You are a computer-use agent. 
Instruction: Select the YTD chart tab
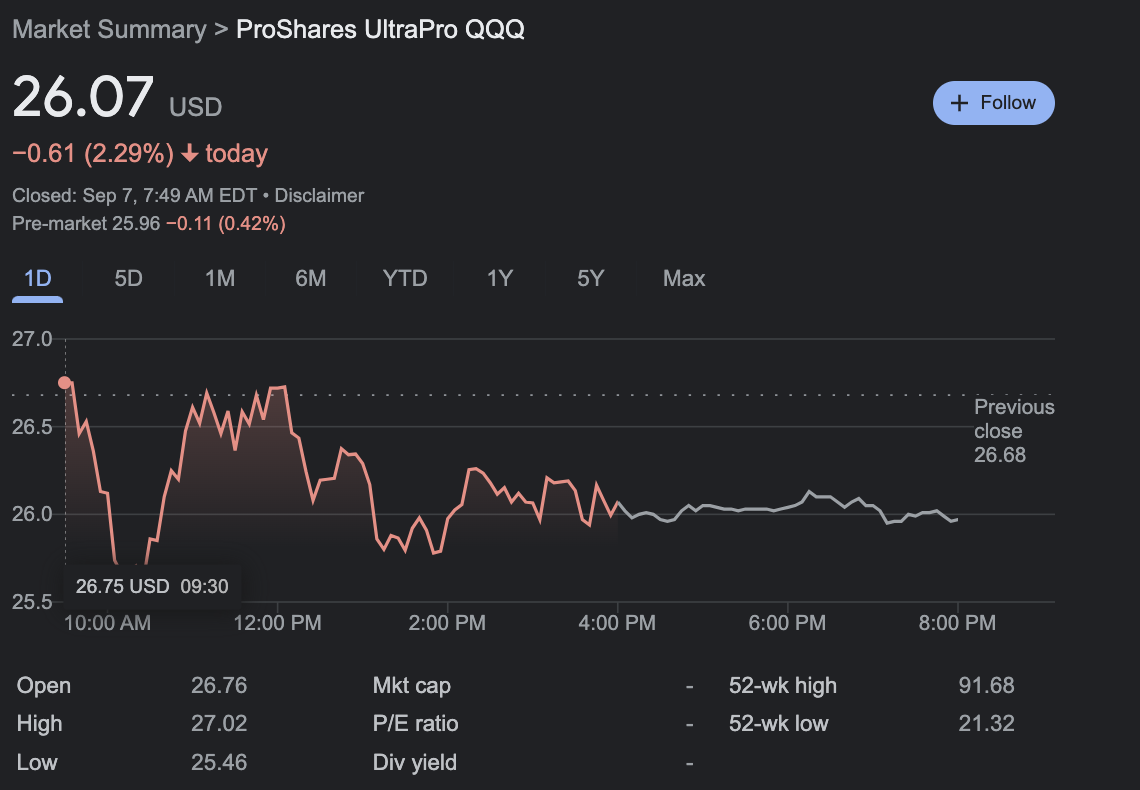(405, 278)
